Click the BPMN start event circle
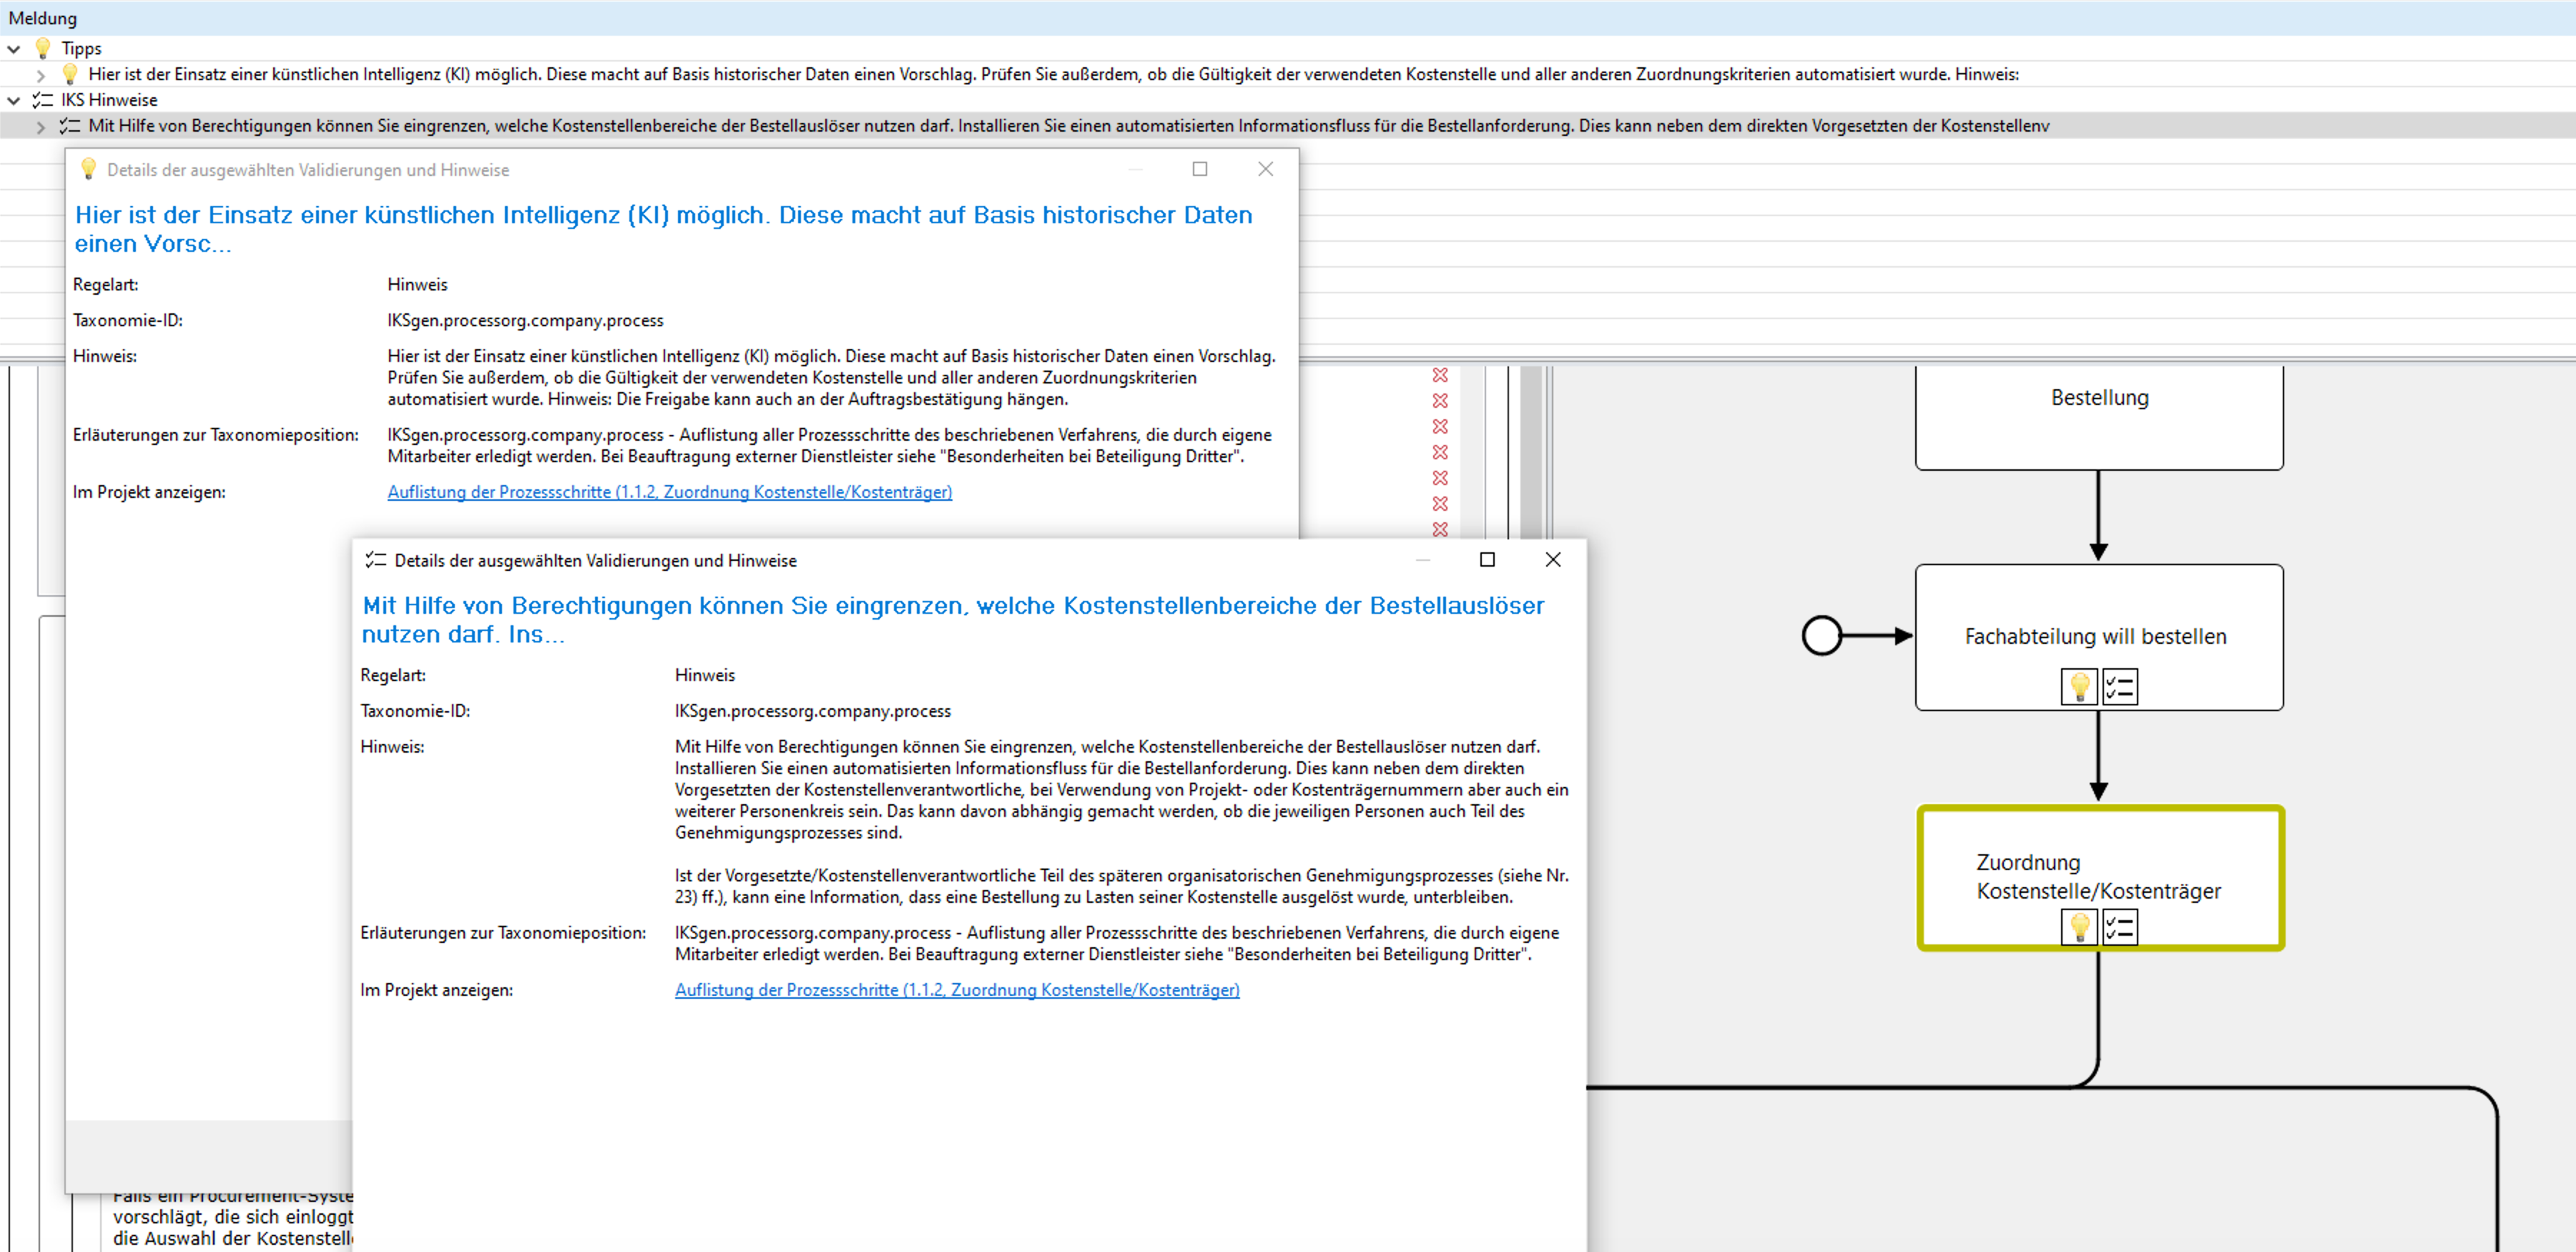This screenshot has width=2576, height=1252. point(1821,636)
